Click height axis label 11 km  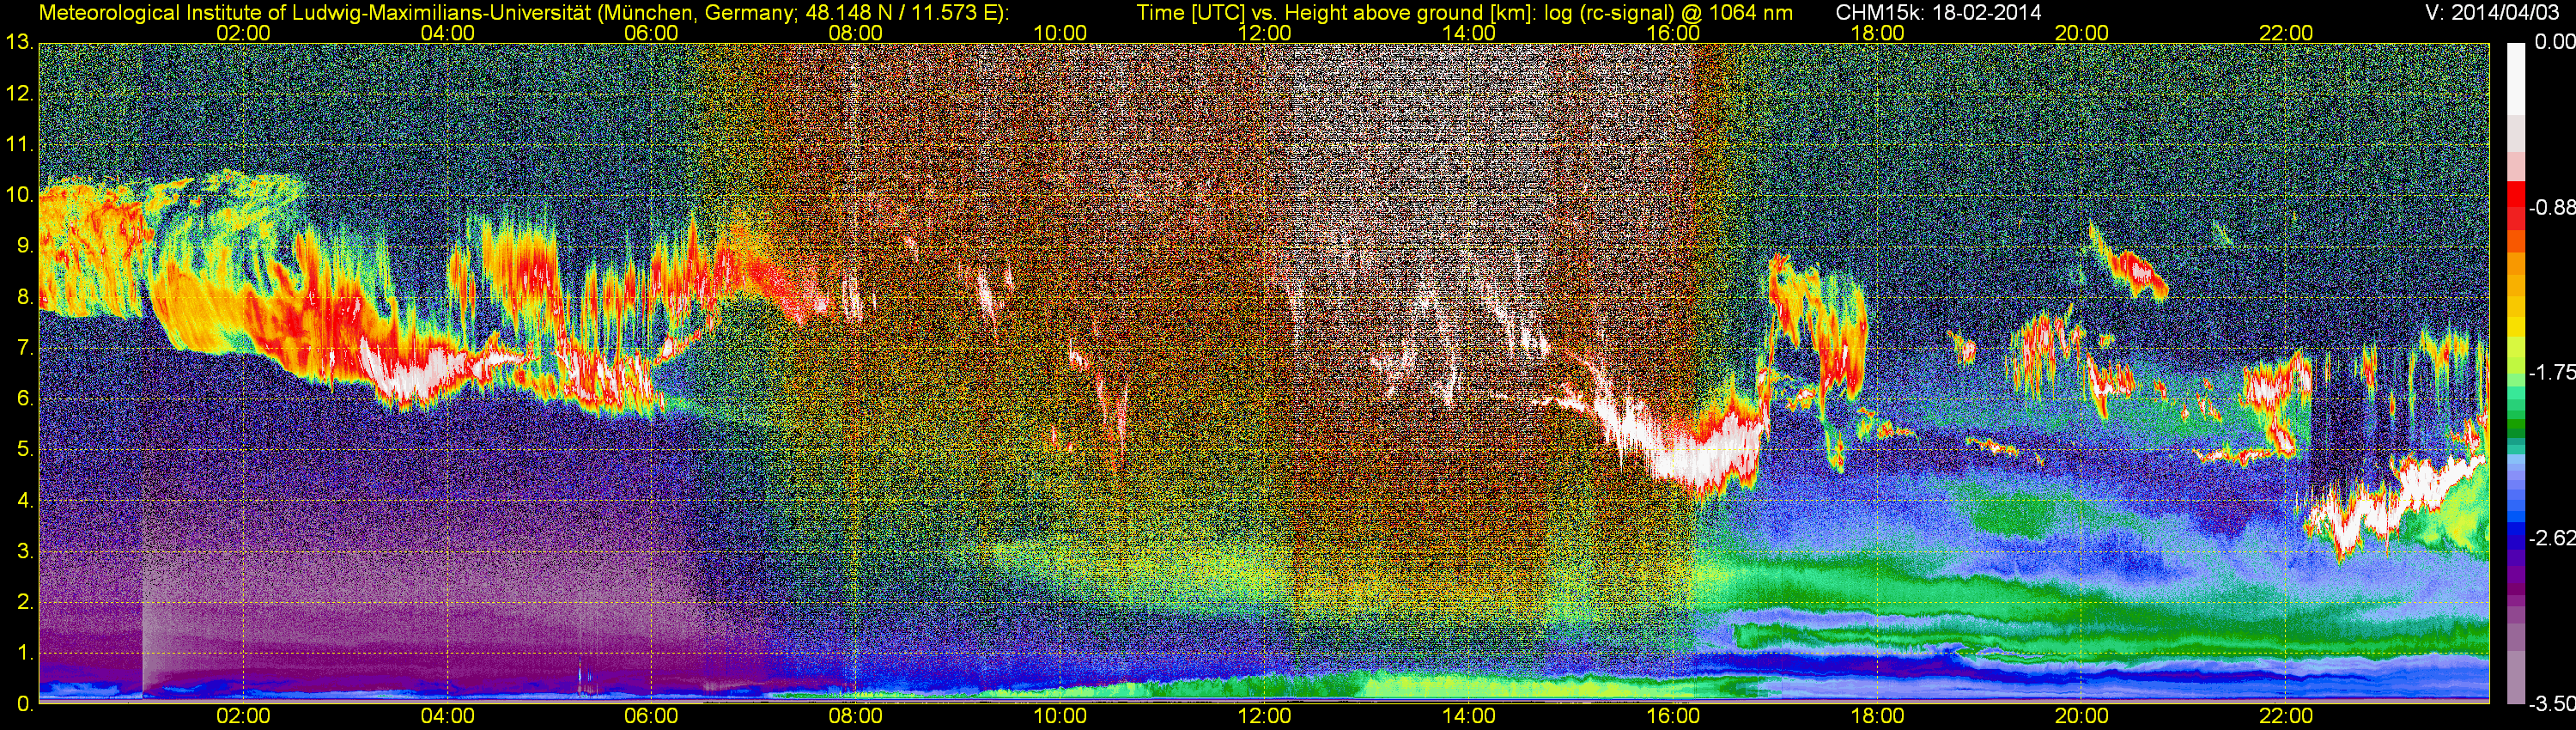pos(19,145)
